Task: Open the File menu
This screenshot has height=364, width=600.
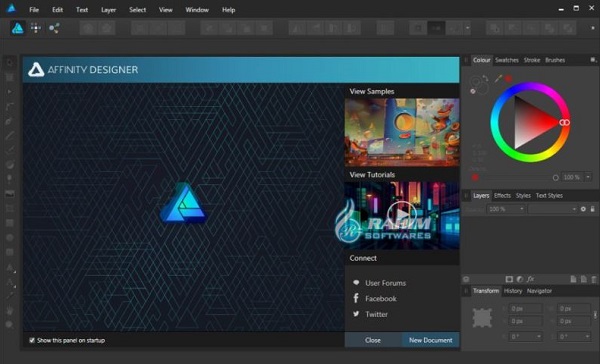Action: click(x=34, y=10)
